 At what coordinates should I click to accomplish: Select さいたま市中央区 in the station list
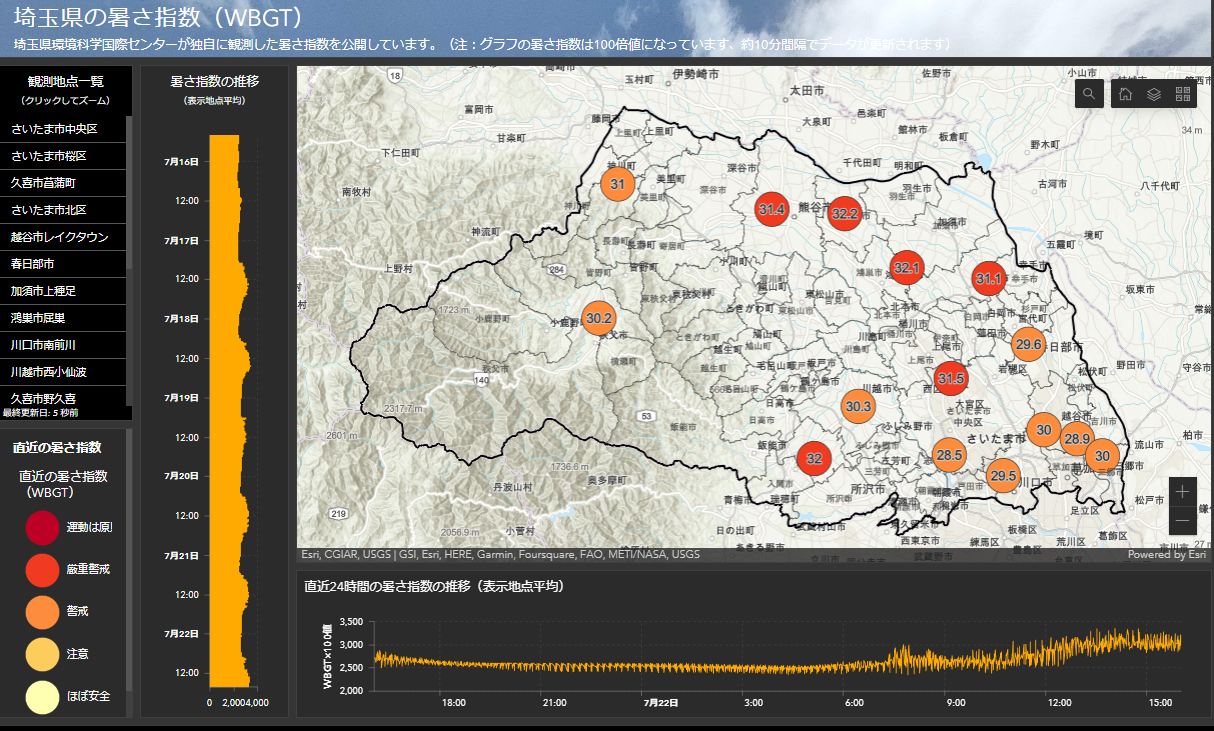(54, 129)
